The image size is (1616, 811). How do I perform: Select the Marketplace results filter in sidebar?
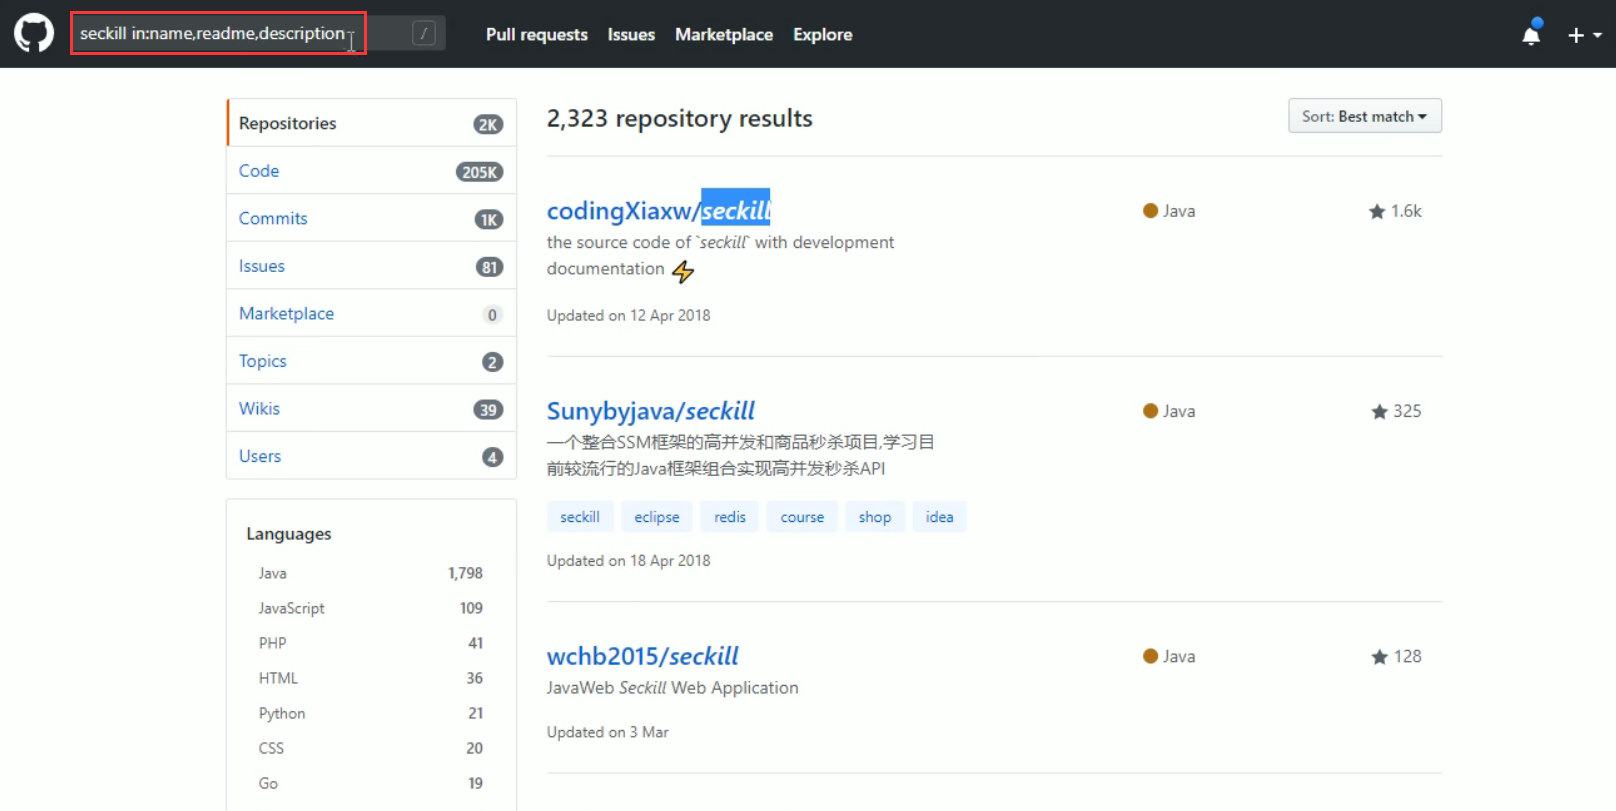(371, 313)
